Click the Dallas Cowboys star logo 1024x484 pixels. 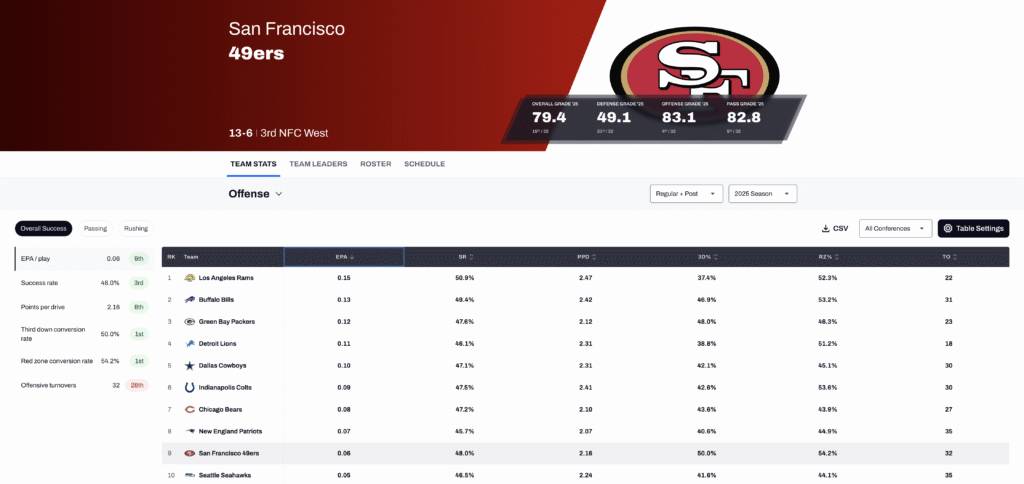point(189,366)
